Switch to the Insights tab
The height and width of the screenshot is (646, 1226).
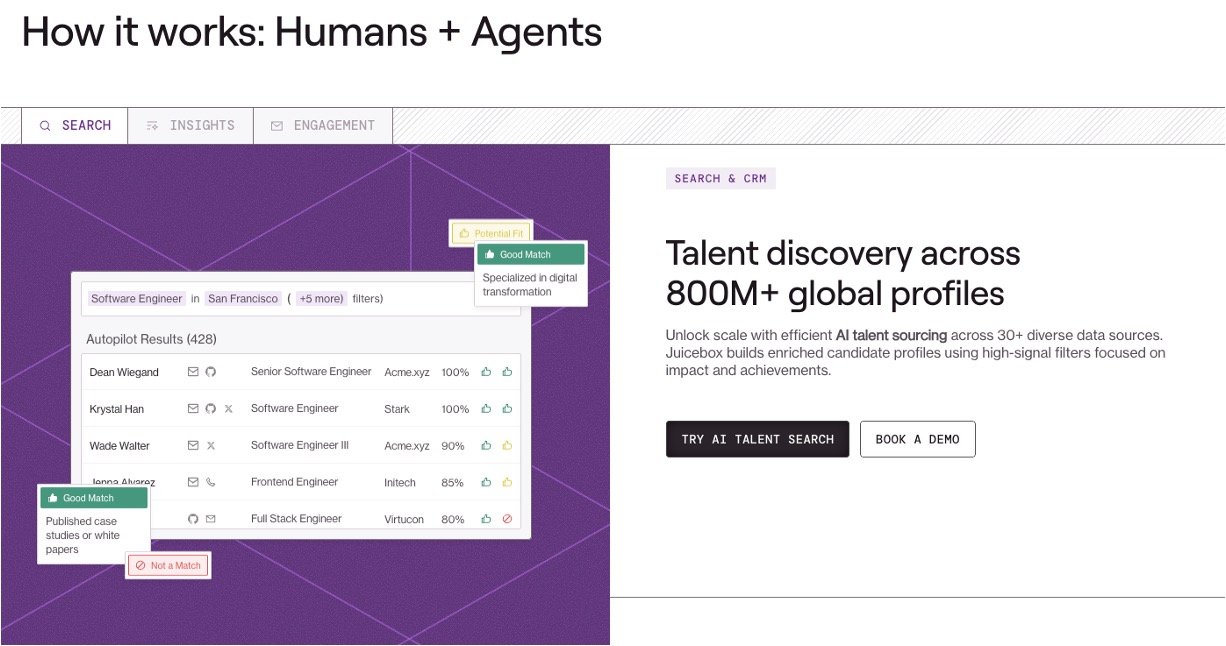190,126
